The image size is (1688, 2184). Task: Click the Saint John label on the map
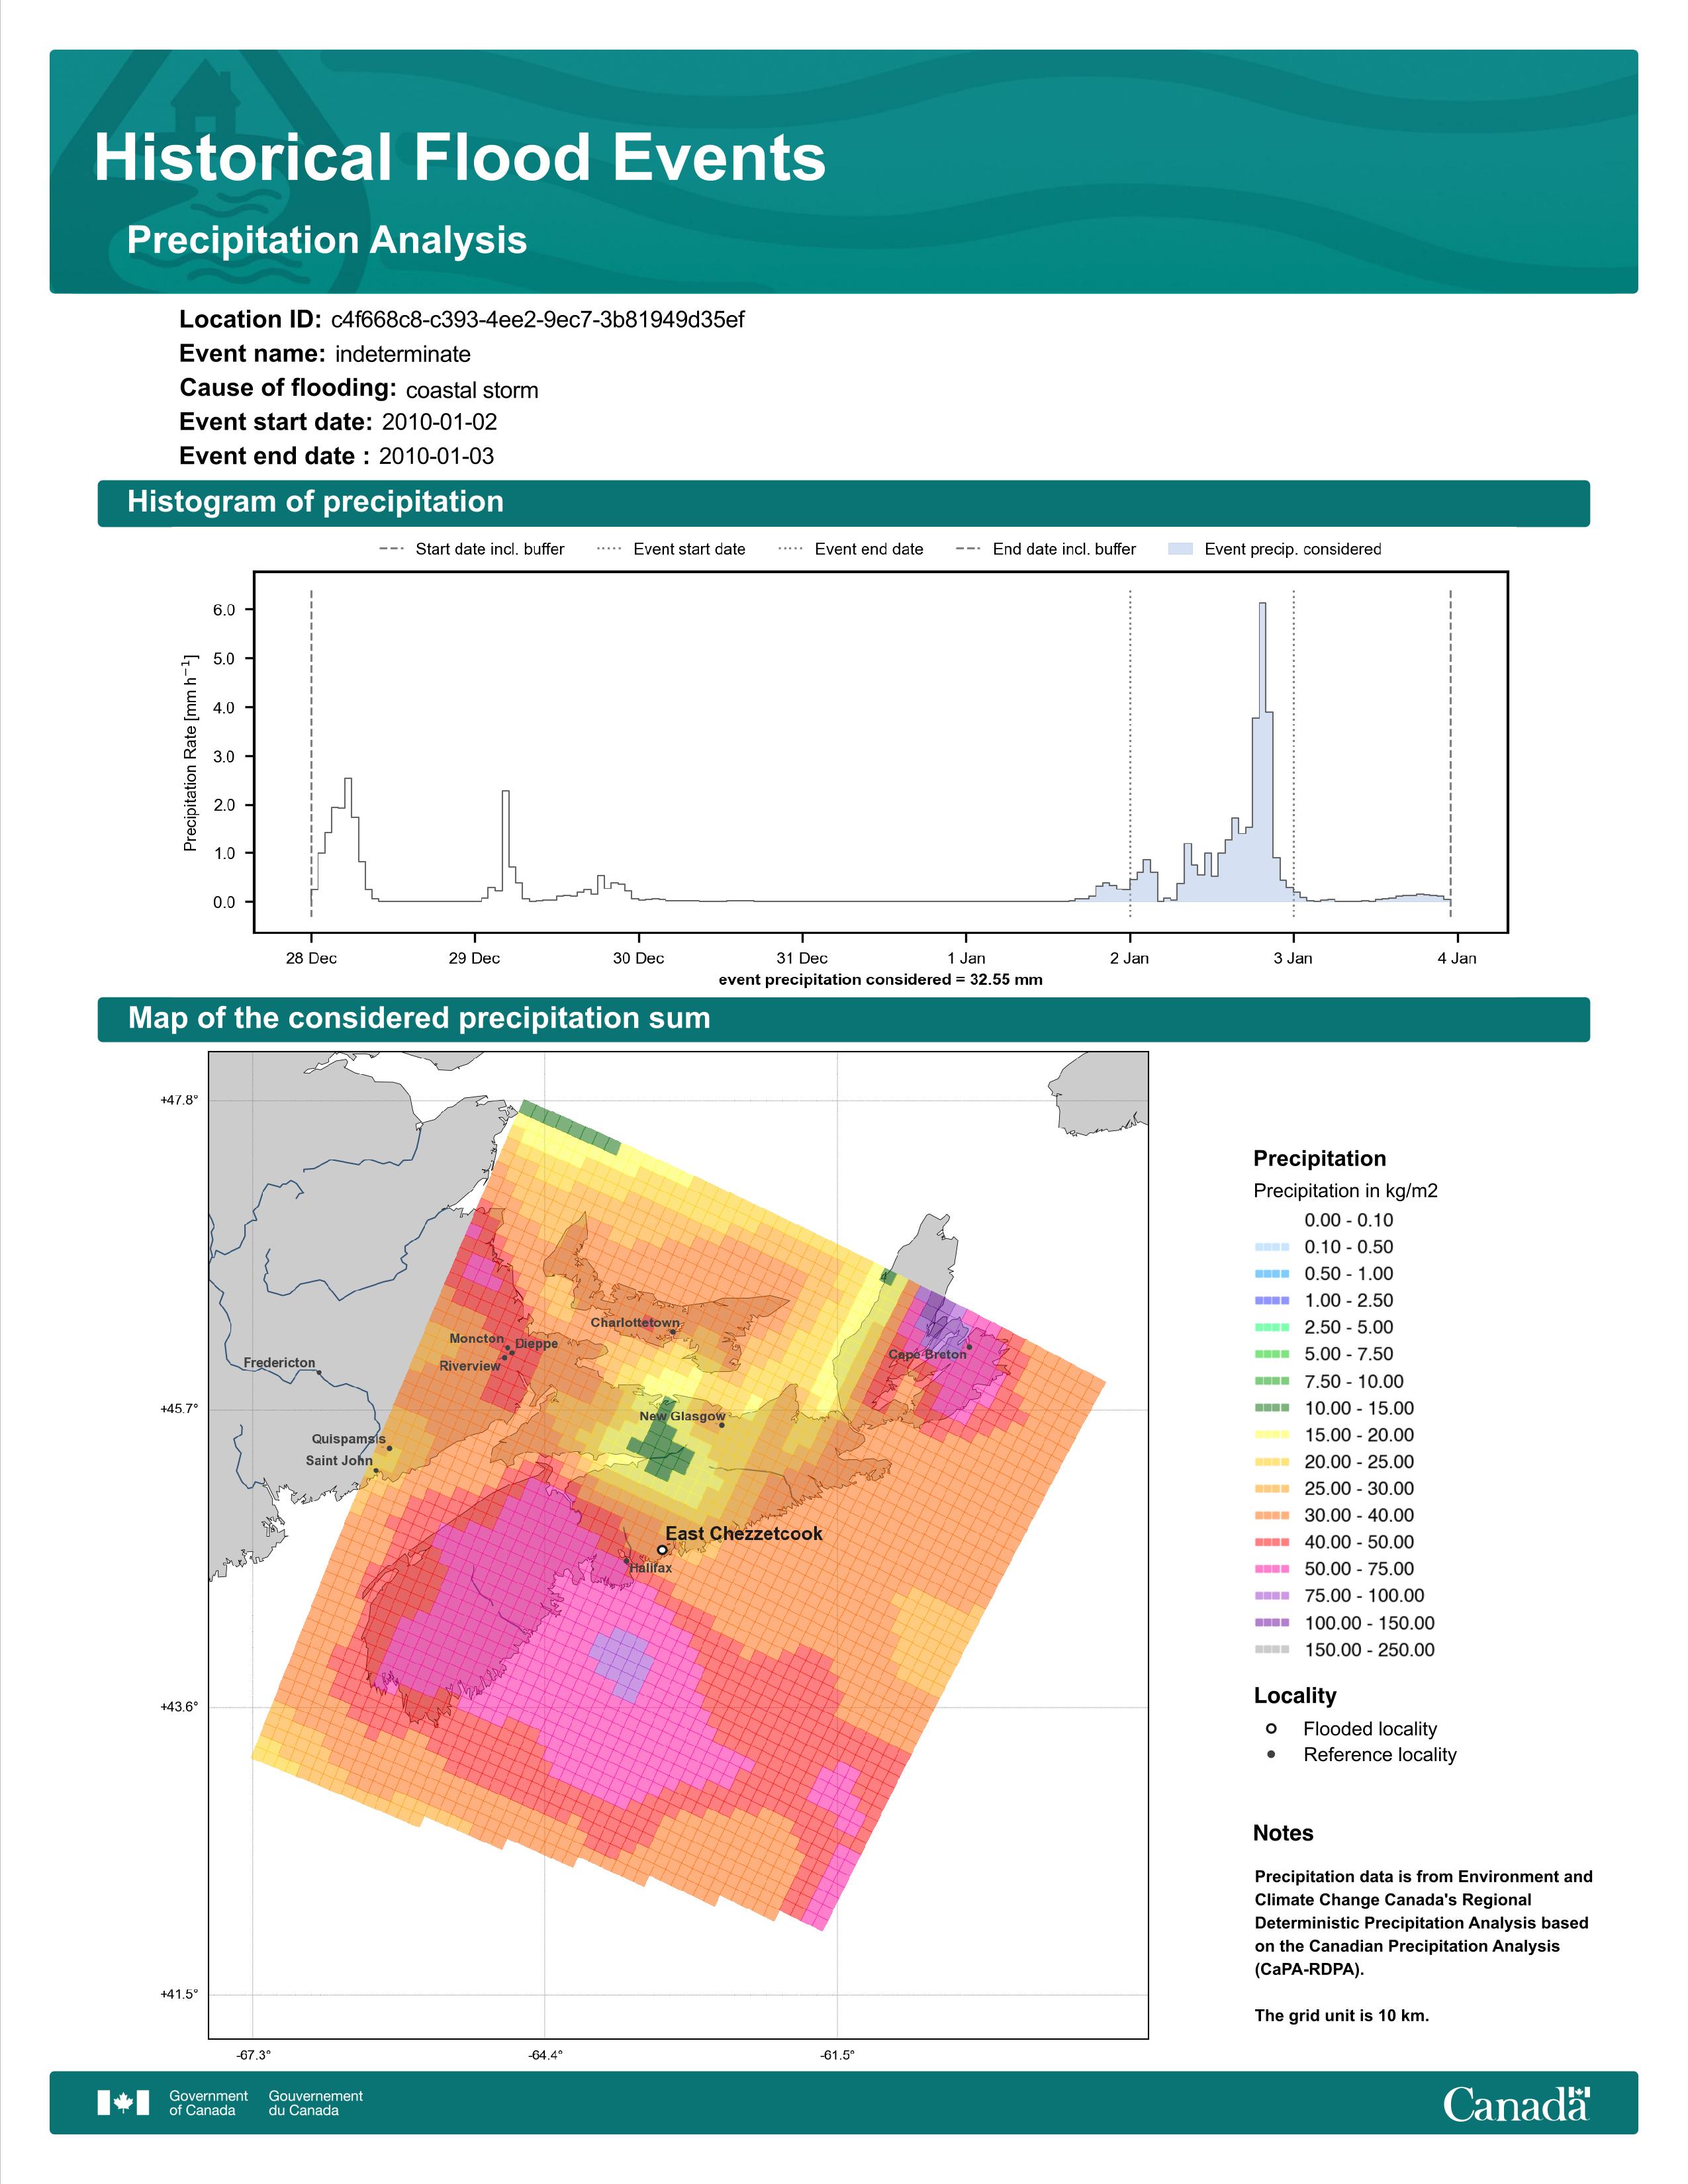339,1460
